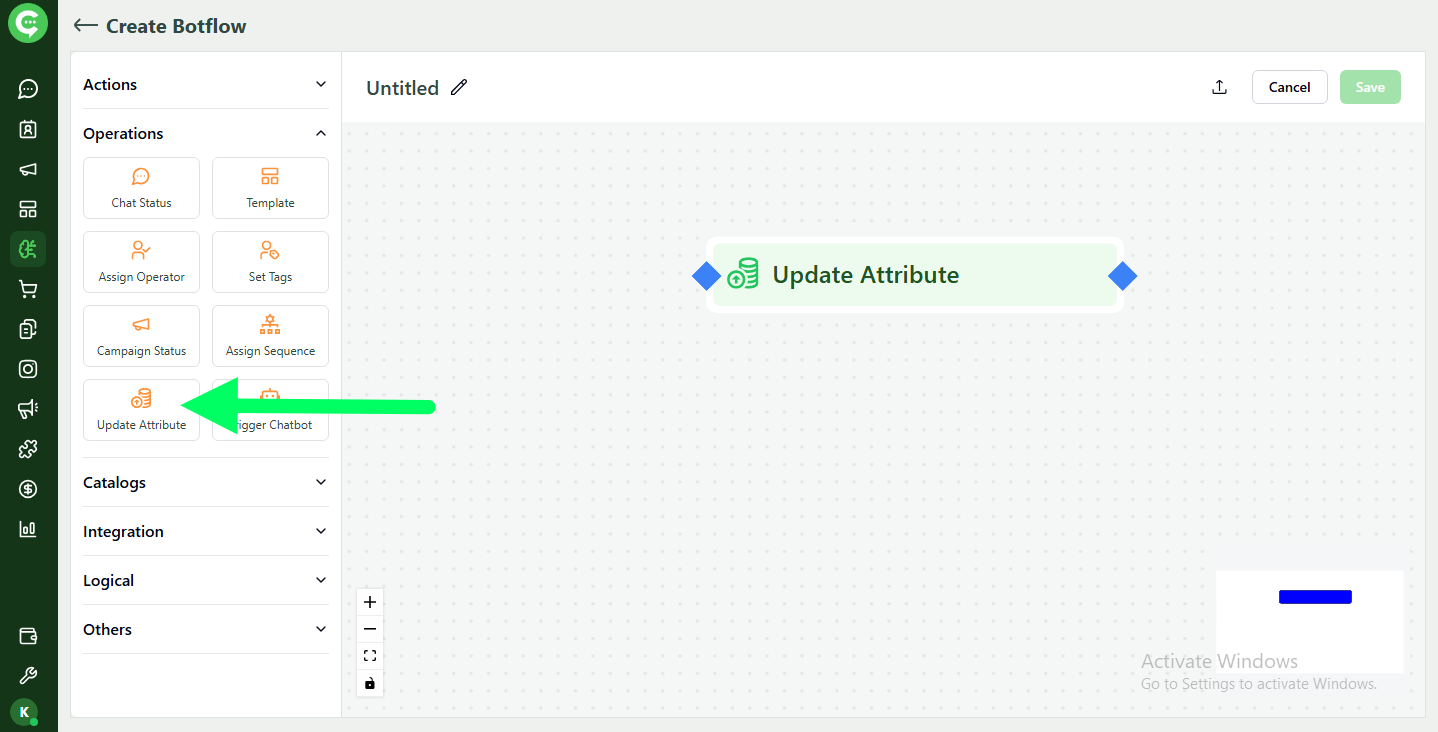This screenshot has height=732, width=1438.
Task: Open the Instagram channel from the sidebar
Action: click(x=27, y=368)
